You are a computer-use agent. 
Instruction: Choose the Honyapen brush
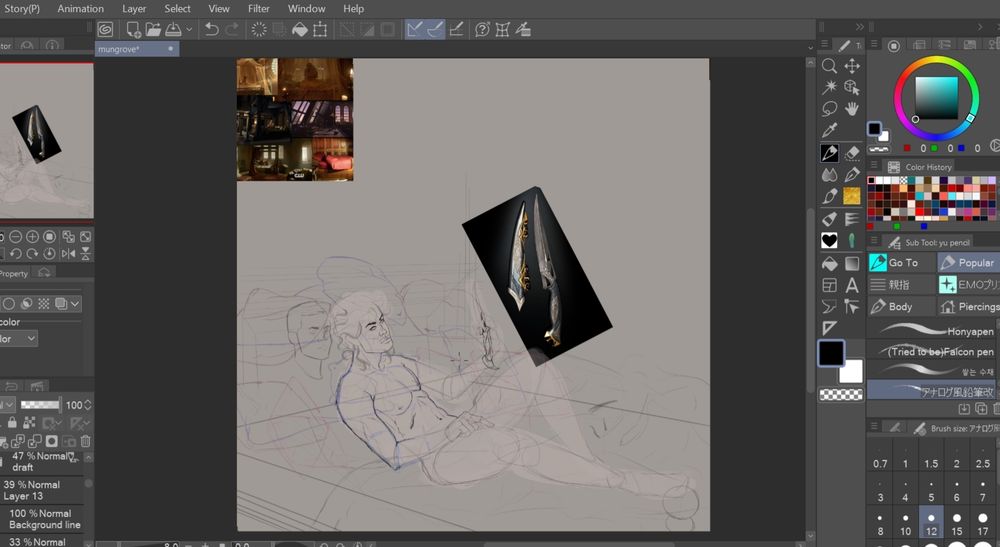(932, 330)
